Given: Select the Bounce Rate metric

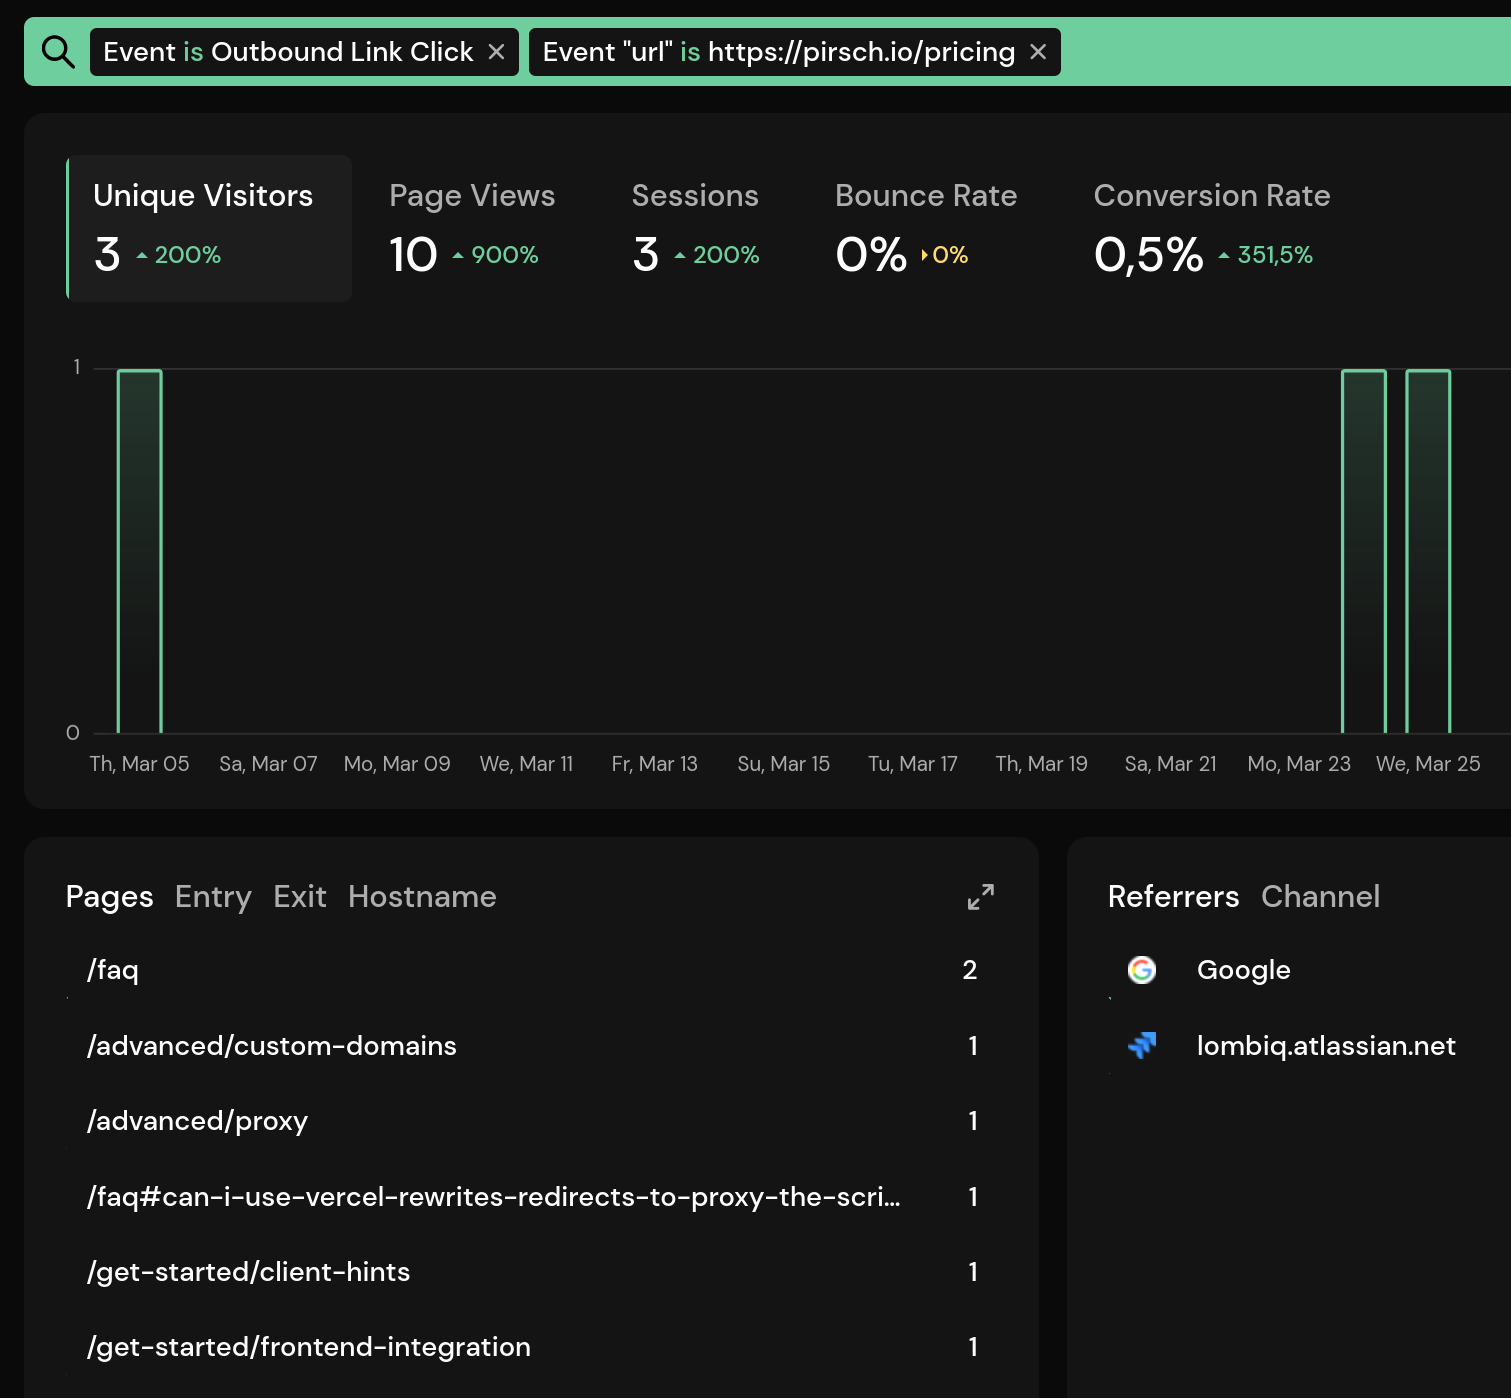Looking at the screenshot, I should click(925, 228).
